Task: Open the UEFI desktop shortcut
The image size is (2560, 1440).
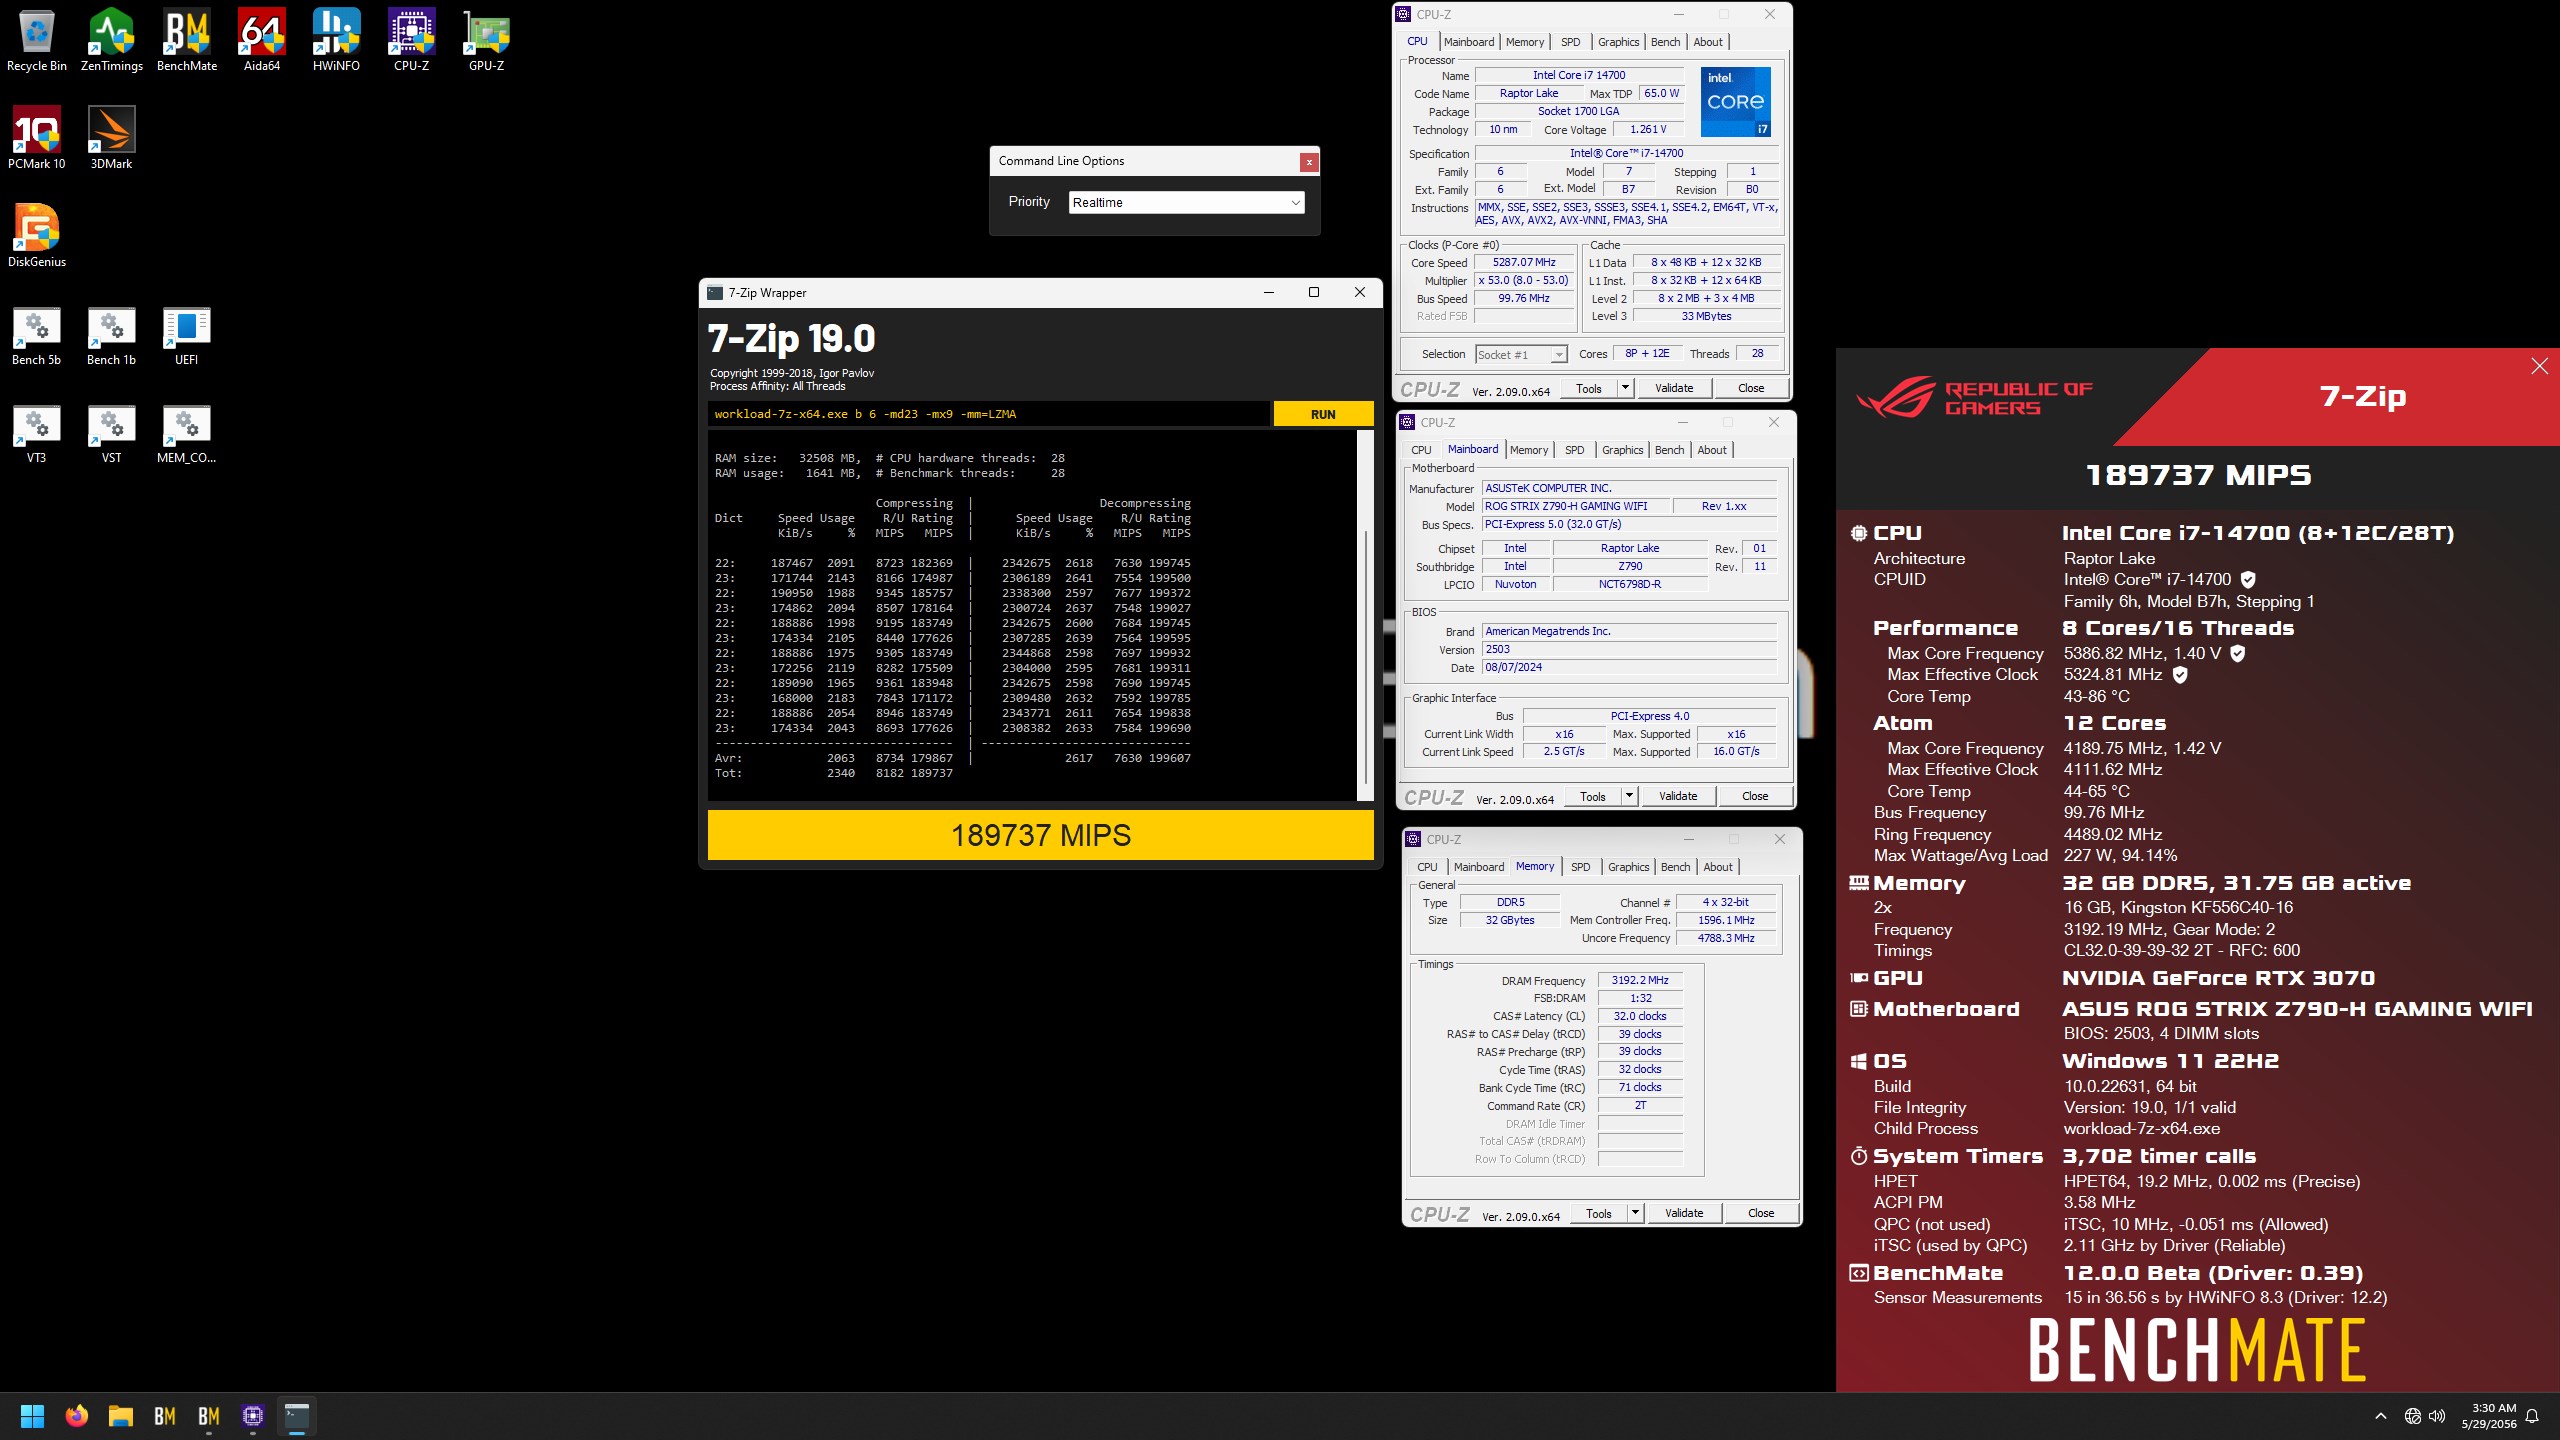Action: pyautogui.click(x=186, y=334)
